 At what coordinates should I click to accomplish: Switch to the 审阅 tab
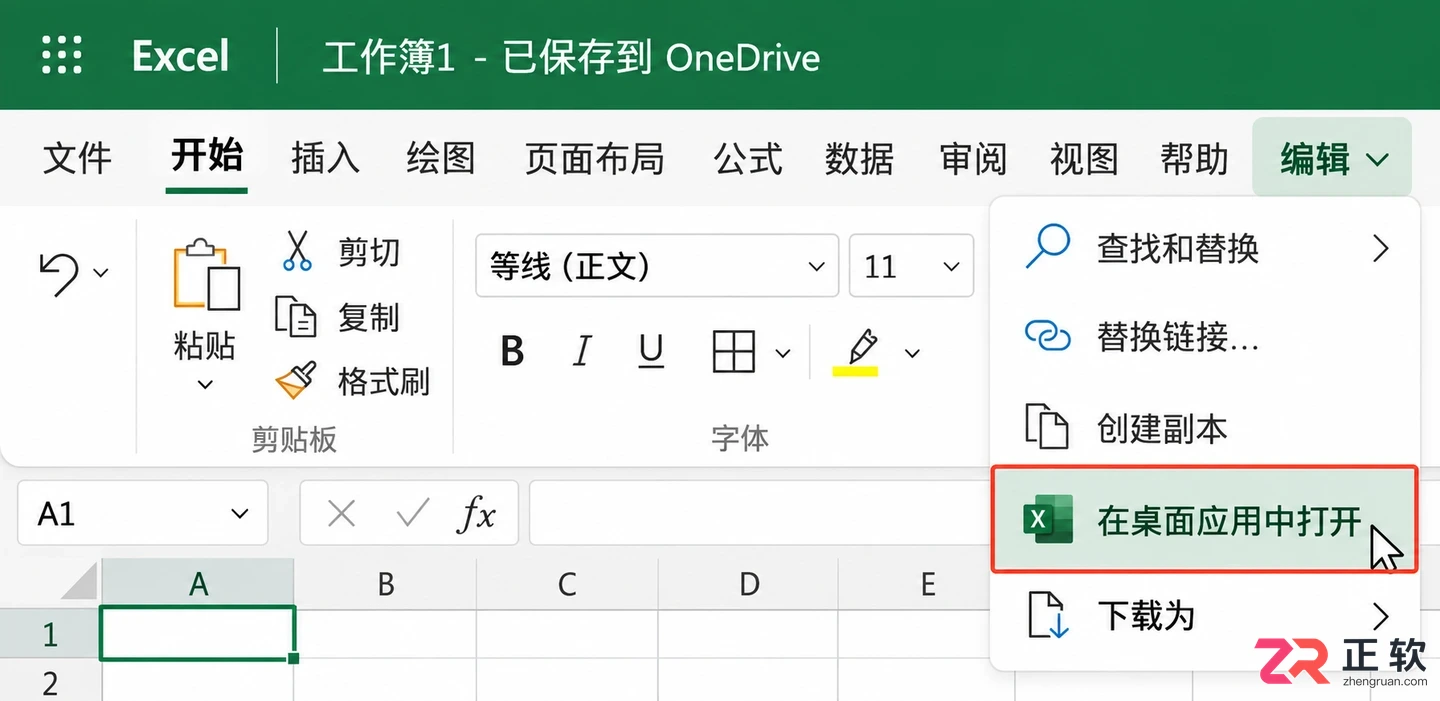(973, 158)
